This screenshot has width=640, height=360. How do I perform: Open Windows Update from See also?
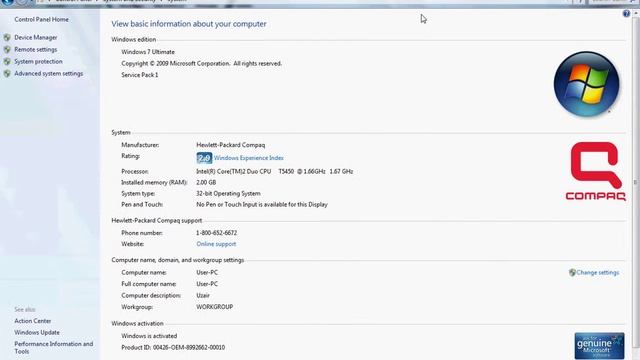pyautogui.click(x=37, y=332)
